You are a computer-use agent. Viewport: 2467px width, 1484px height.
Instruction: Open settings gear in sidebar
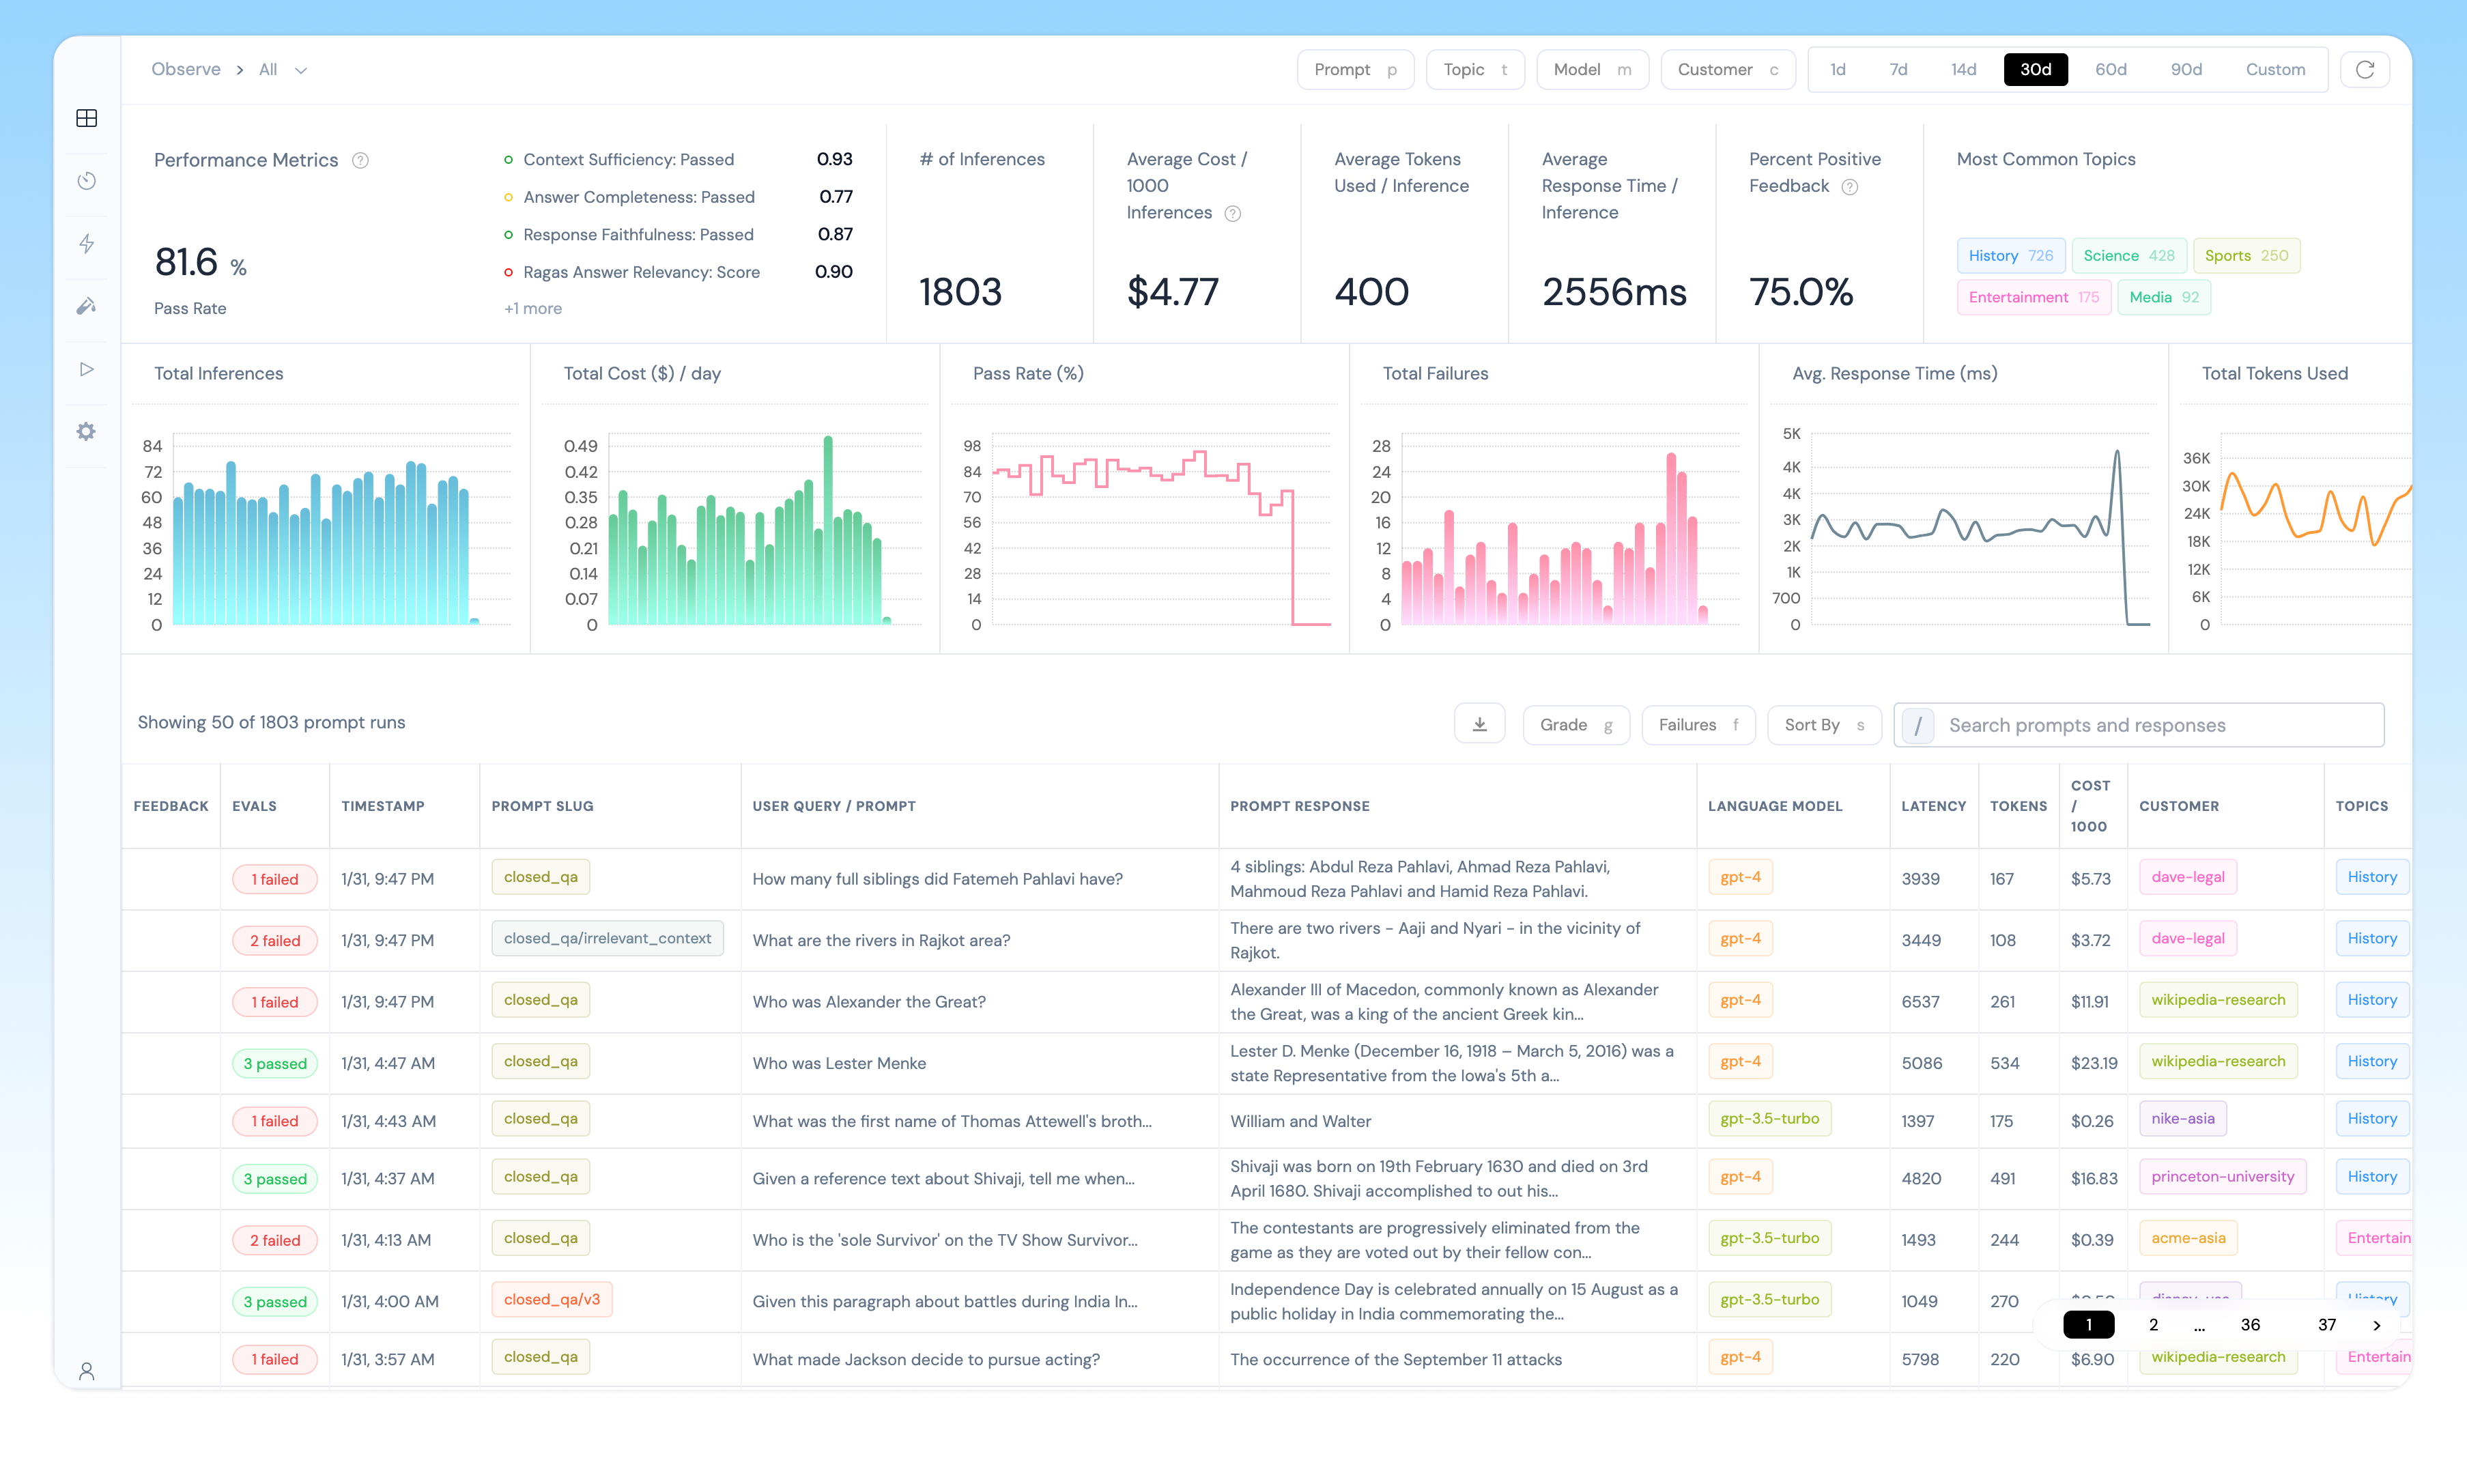(87, 431)
